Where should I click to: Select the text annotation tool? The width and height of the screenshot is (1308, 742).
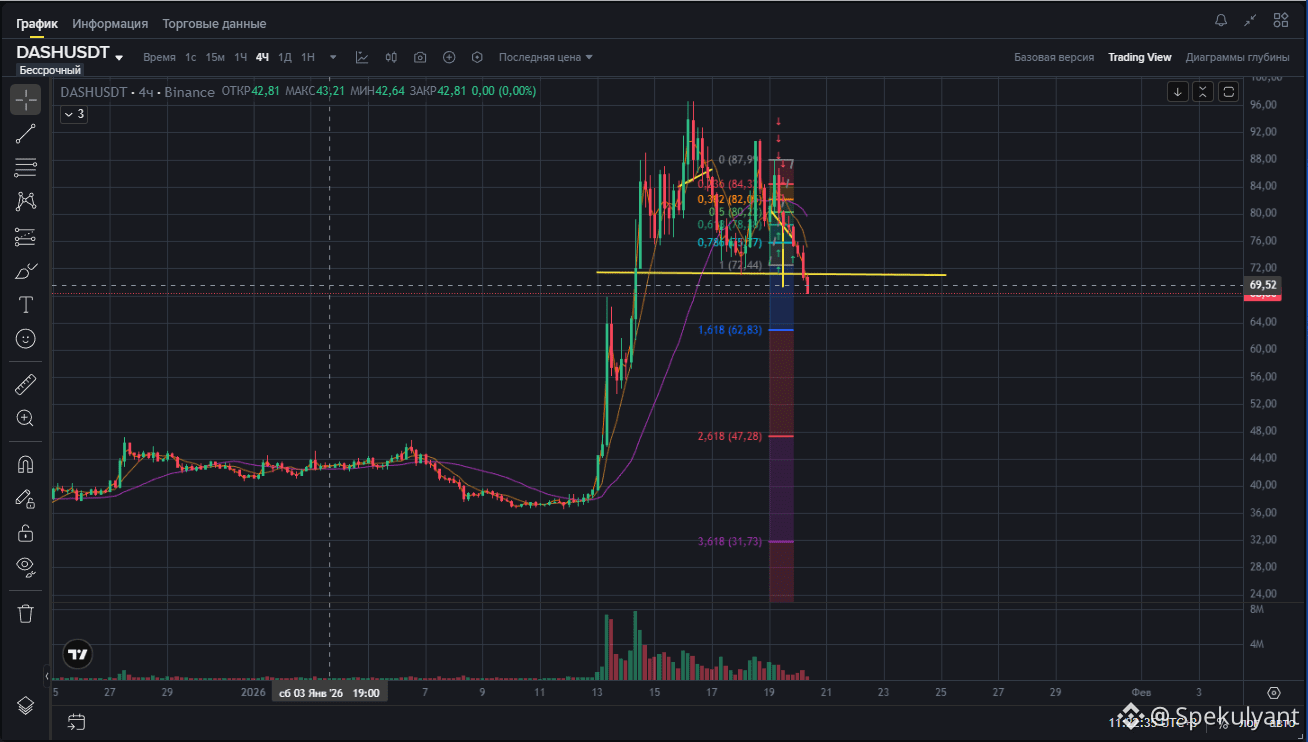coord(26,305)
